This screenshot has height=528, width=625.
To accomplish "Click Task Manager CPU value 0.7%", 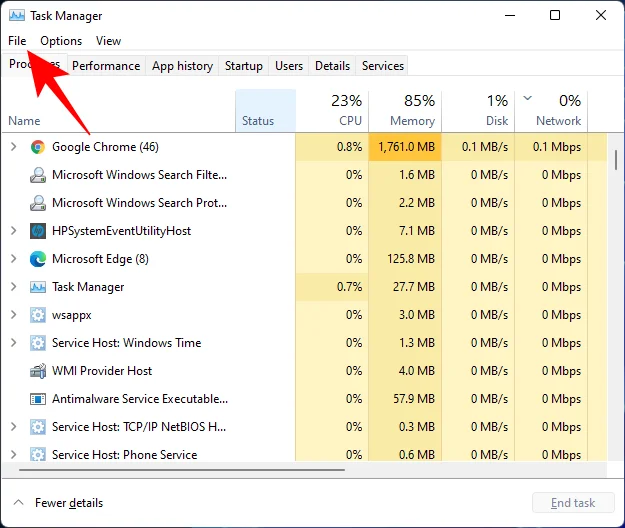I will point(350,287).
